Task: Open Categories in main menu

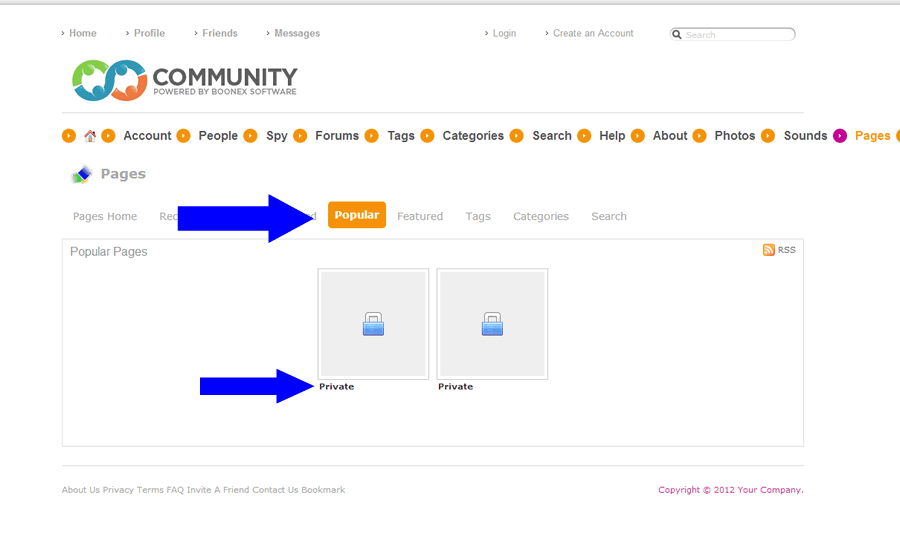Action: tap(473, 136)
